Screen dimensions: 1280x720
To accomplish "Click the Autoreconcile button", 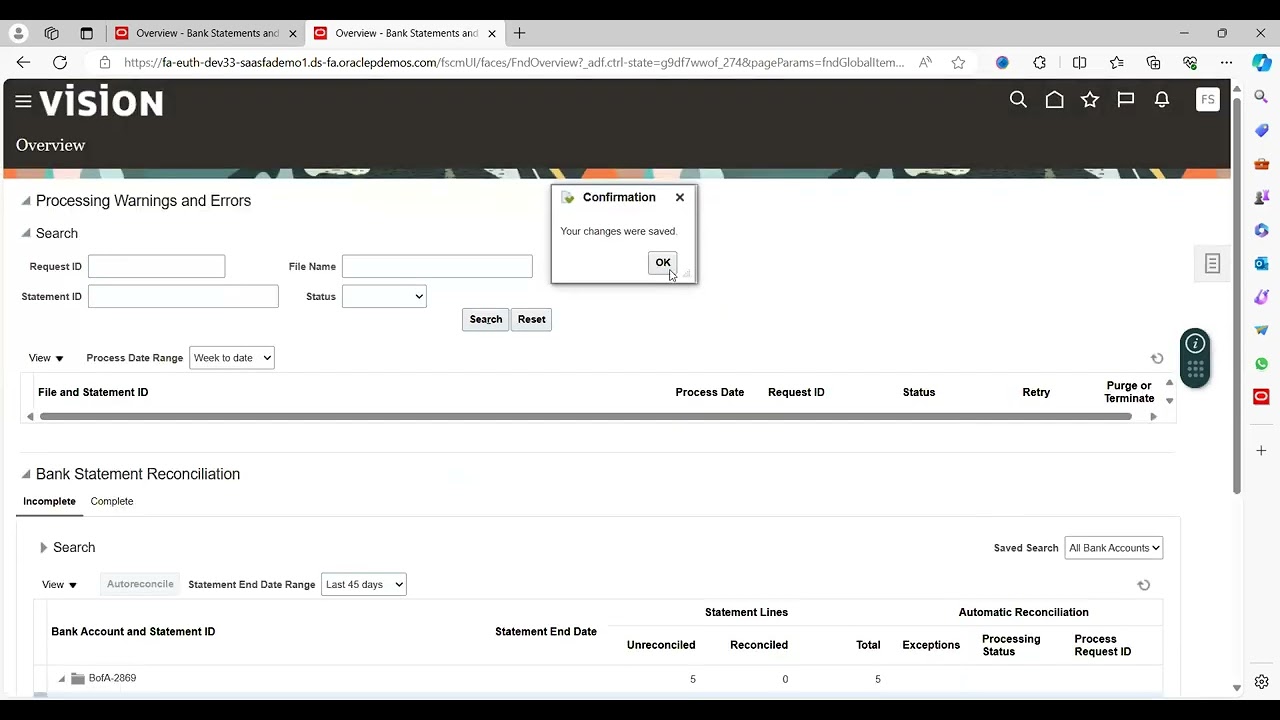I will [x=140, y=584].
